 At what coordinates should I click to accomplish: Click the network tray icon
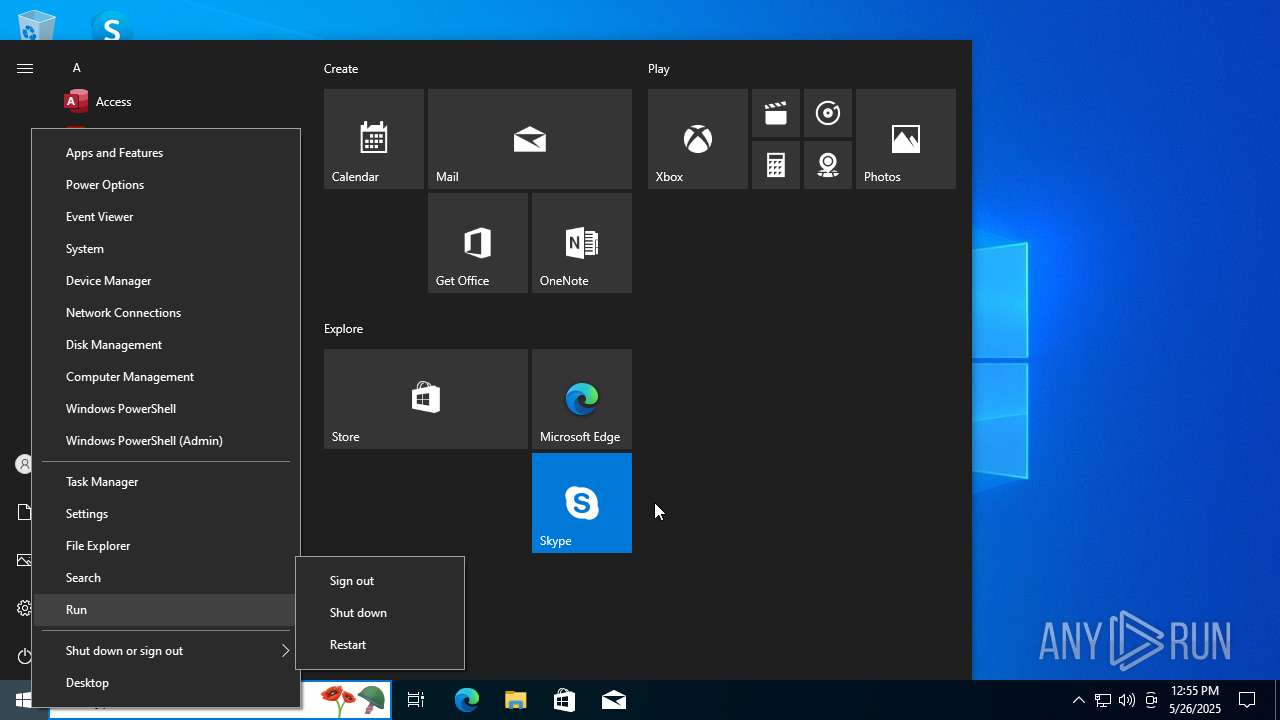(x=1102, y=700)
